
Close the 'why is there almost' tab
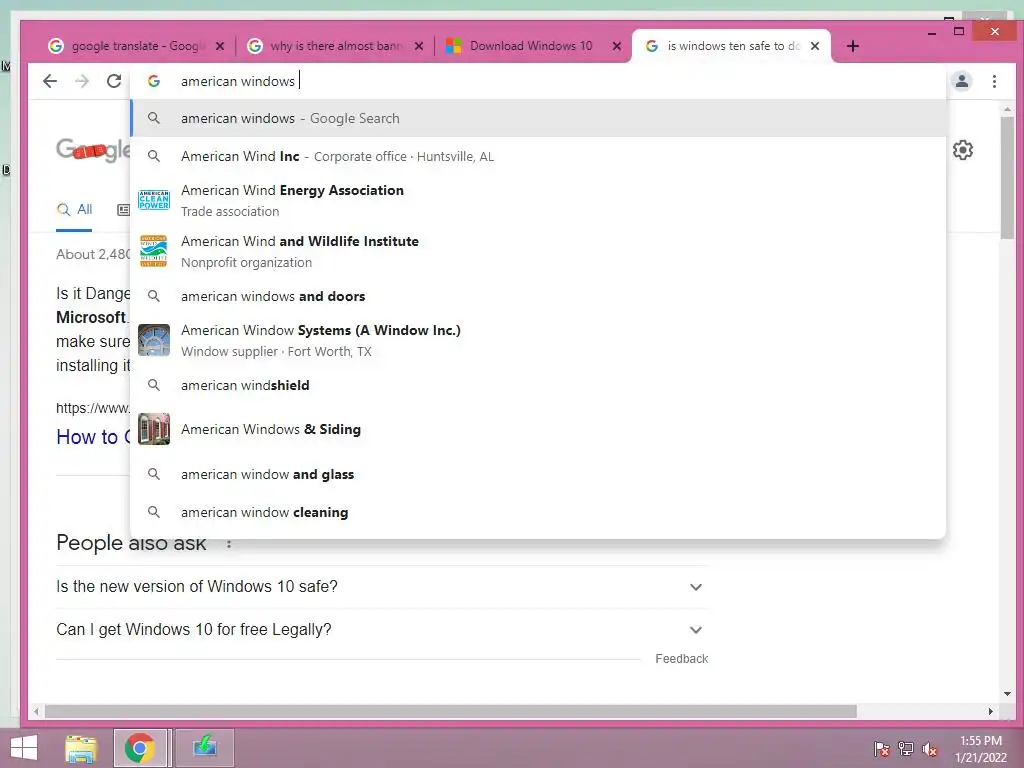click(419, 46)
